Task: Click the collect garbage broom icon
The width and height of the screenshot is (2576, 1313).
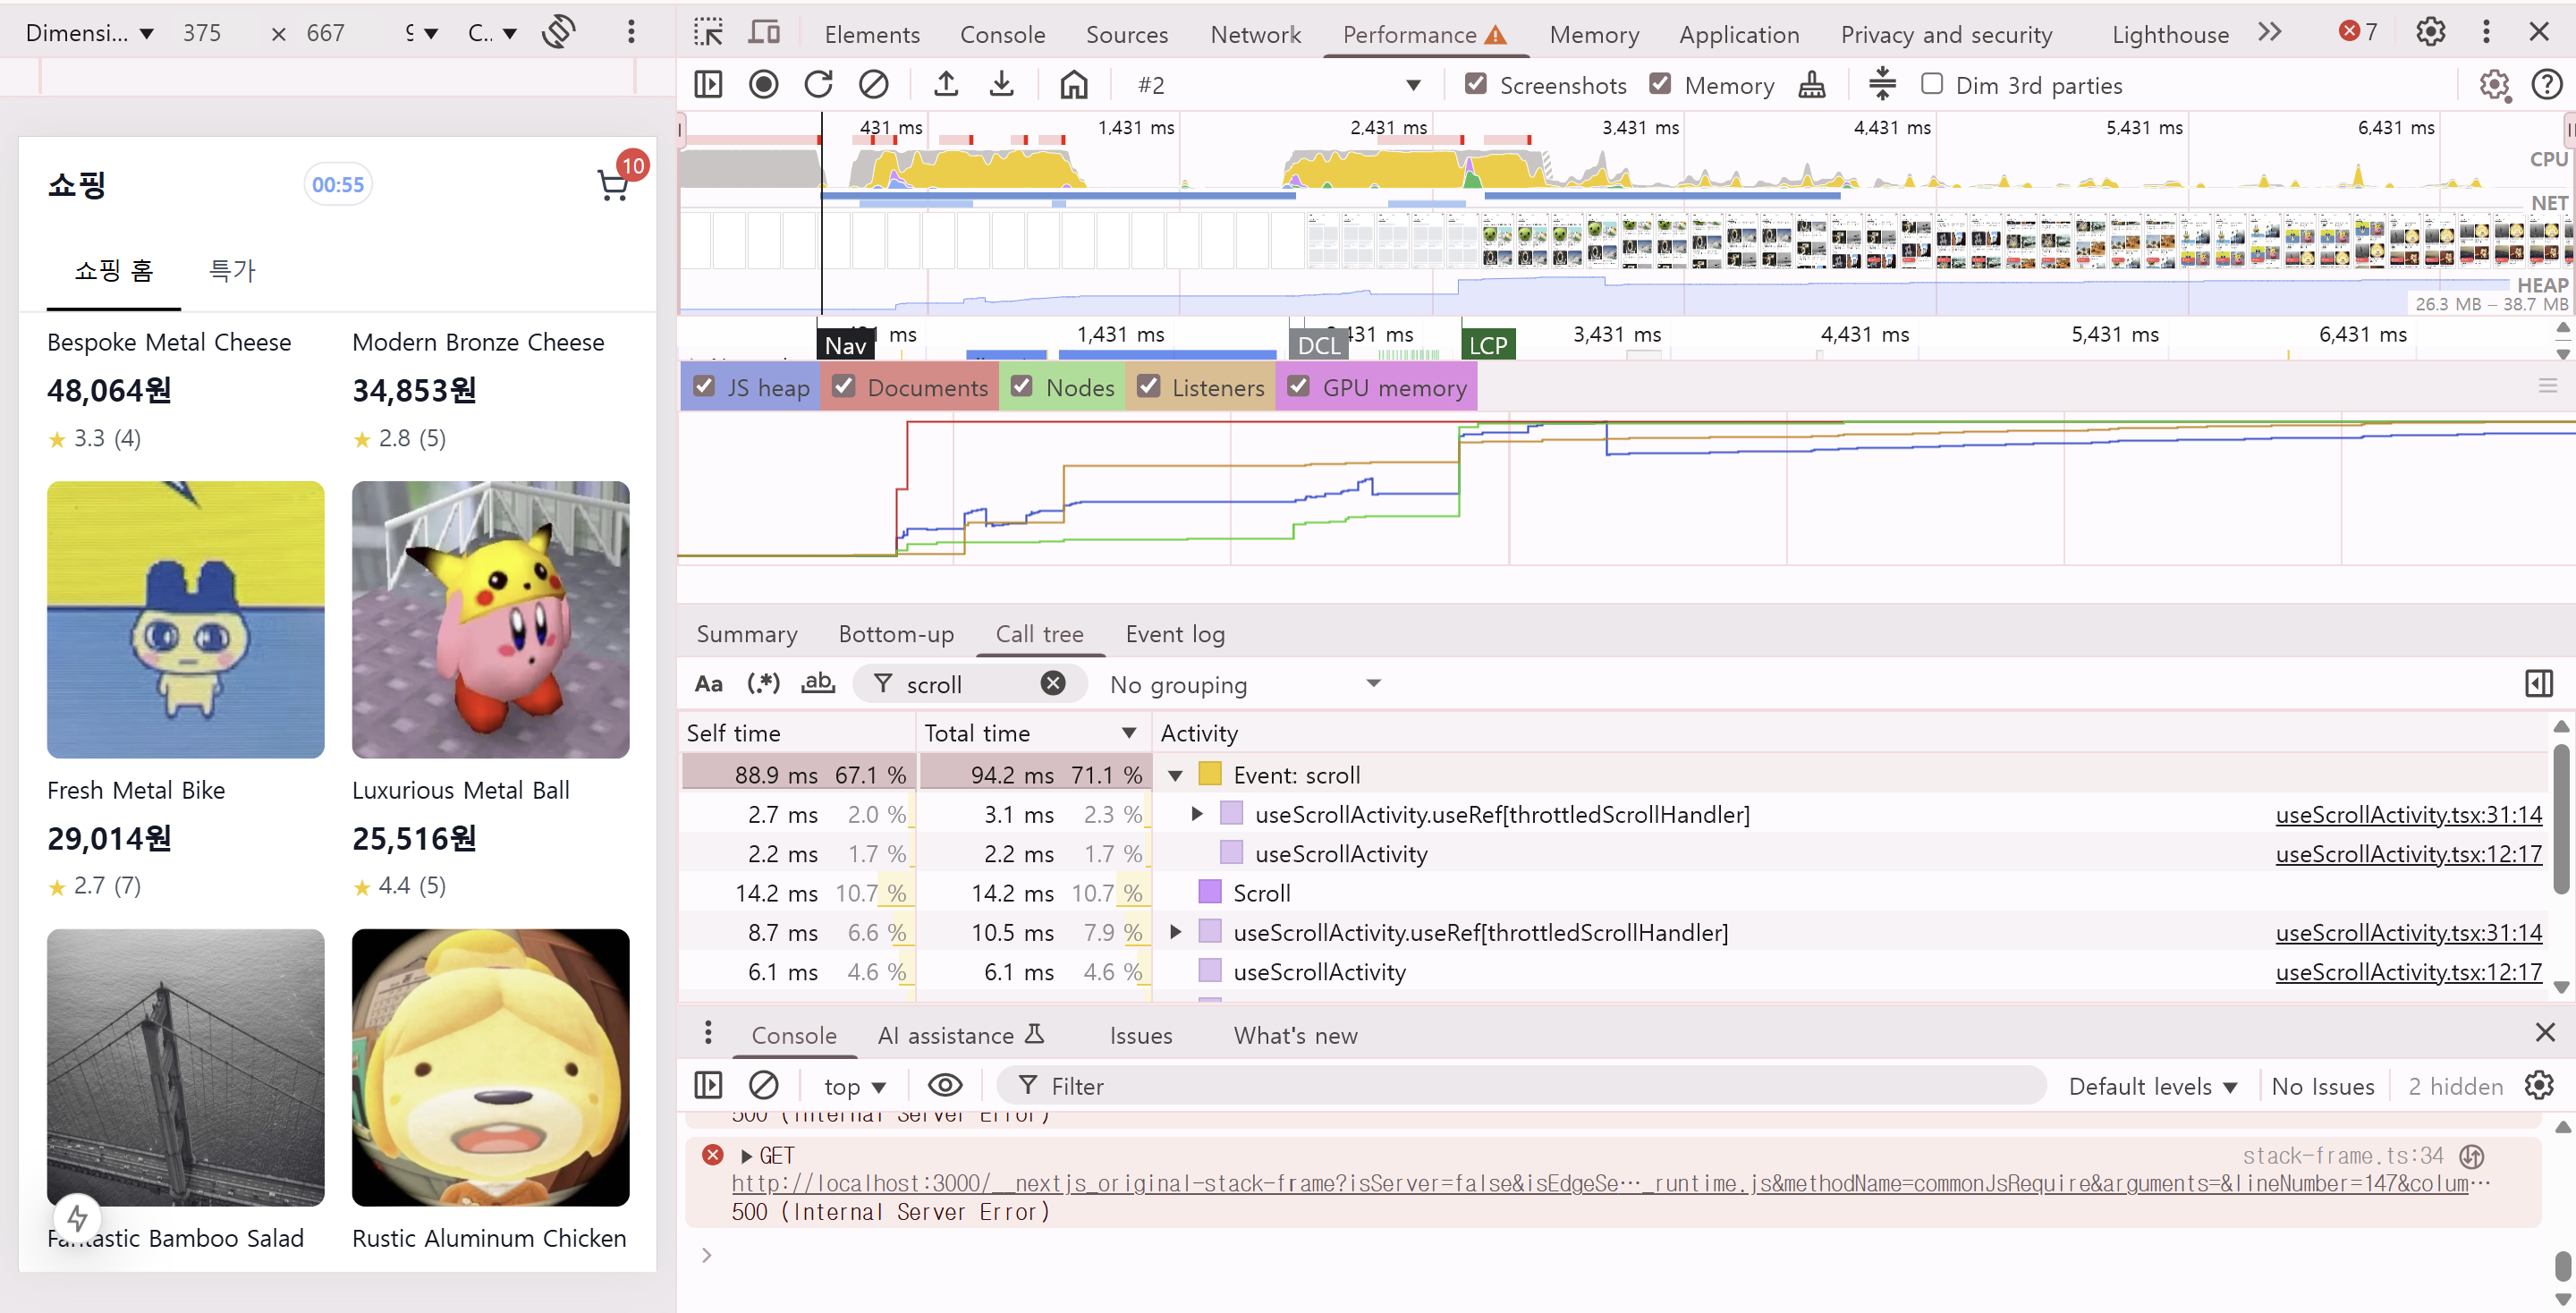Action: pos(1811,85)
